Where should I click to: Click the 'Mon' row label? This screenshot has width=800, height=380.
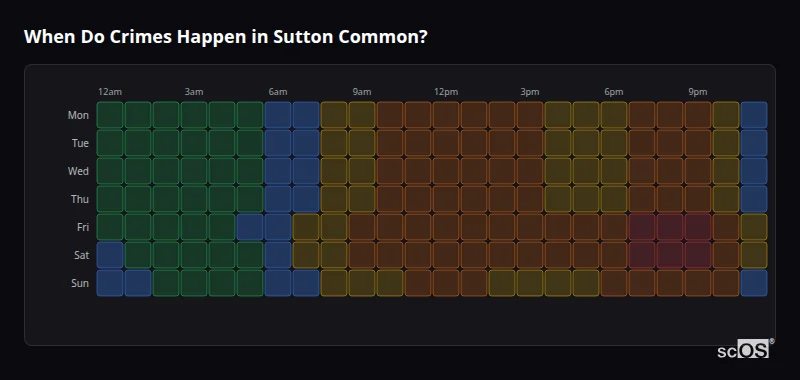pos(78,115)
